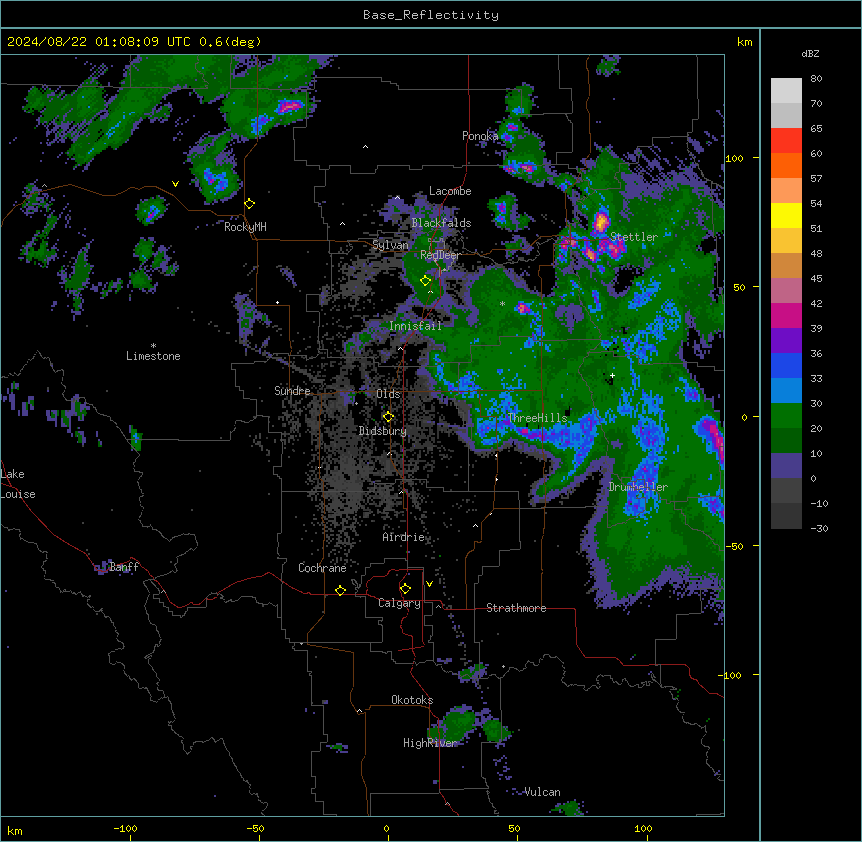Click the yellow V marker northwest of RockyMH
This screenshot has width=862, height=842.
[x=175, y=184]
